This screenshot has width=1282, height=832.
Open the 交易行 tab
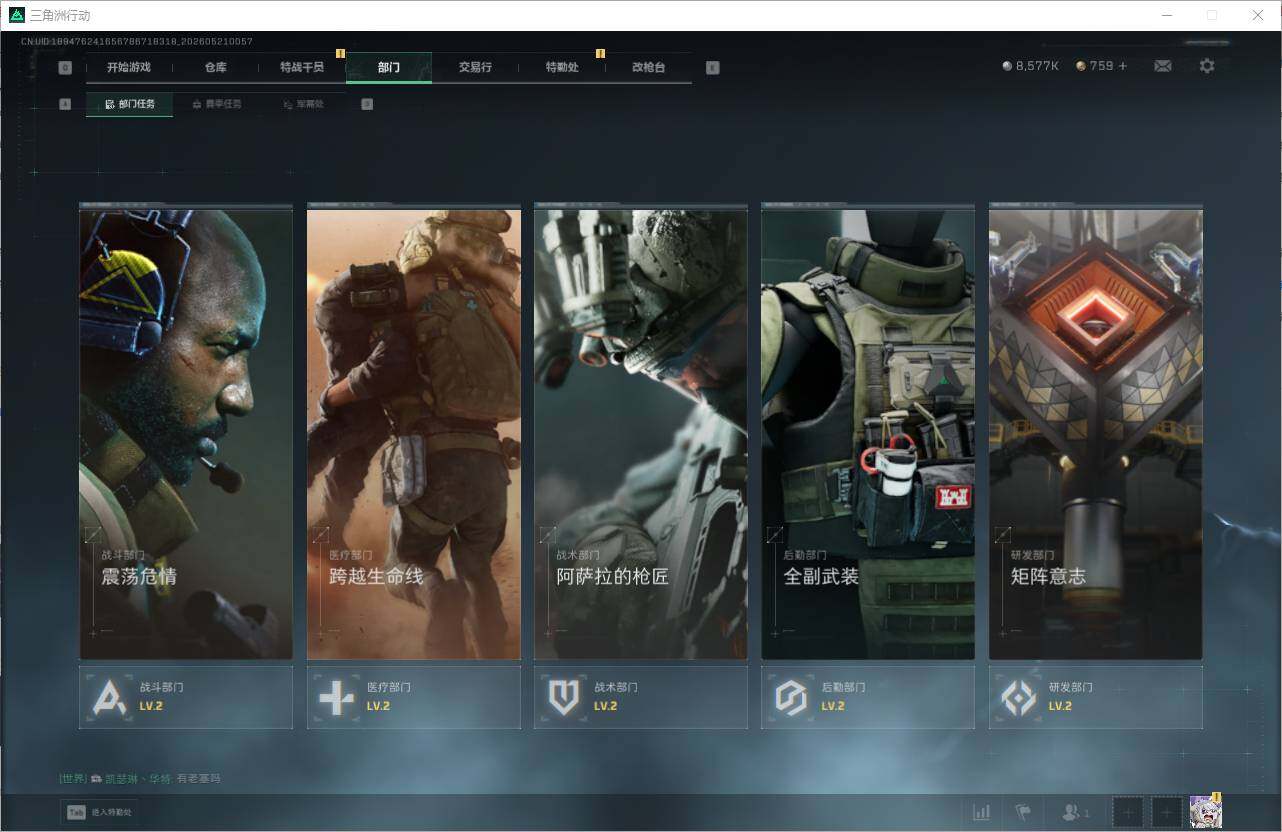(x=475, y=68)
